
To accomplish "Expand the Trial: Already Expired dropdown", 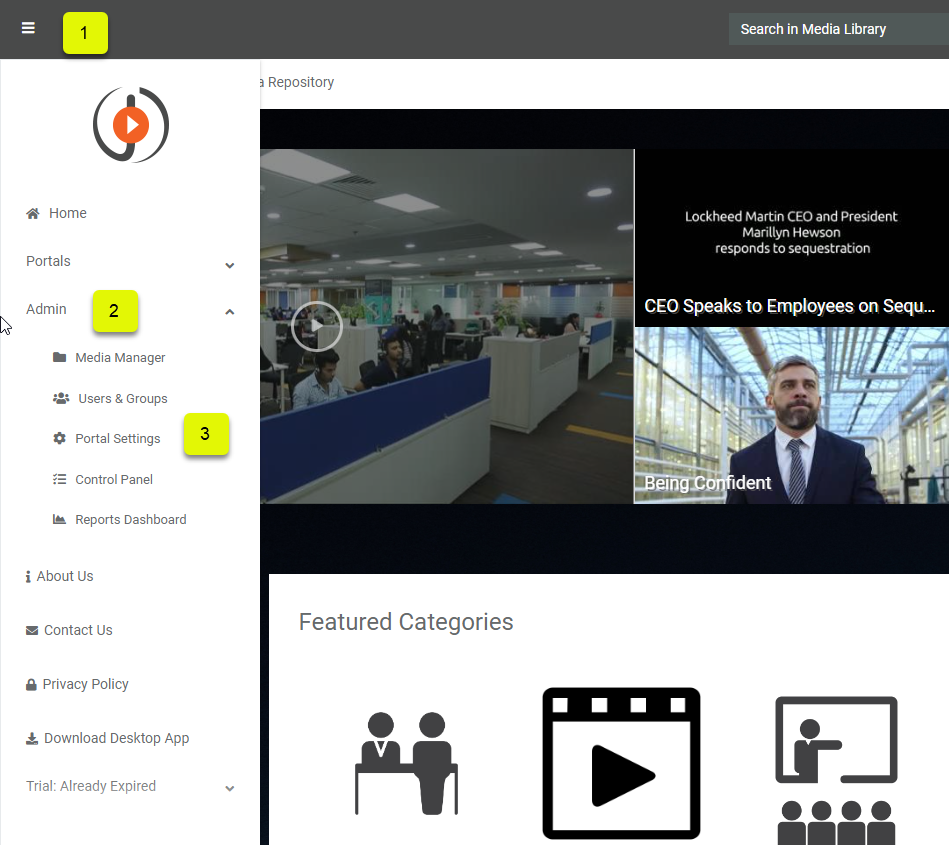I will coord(230,788).
